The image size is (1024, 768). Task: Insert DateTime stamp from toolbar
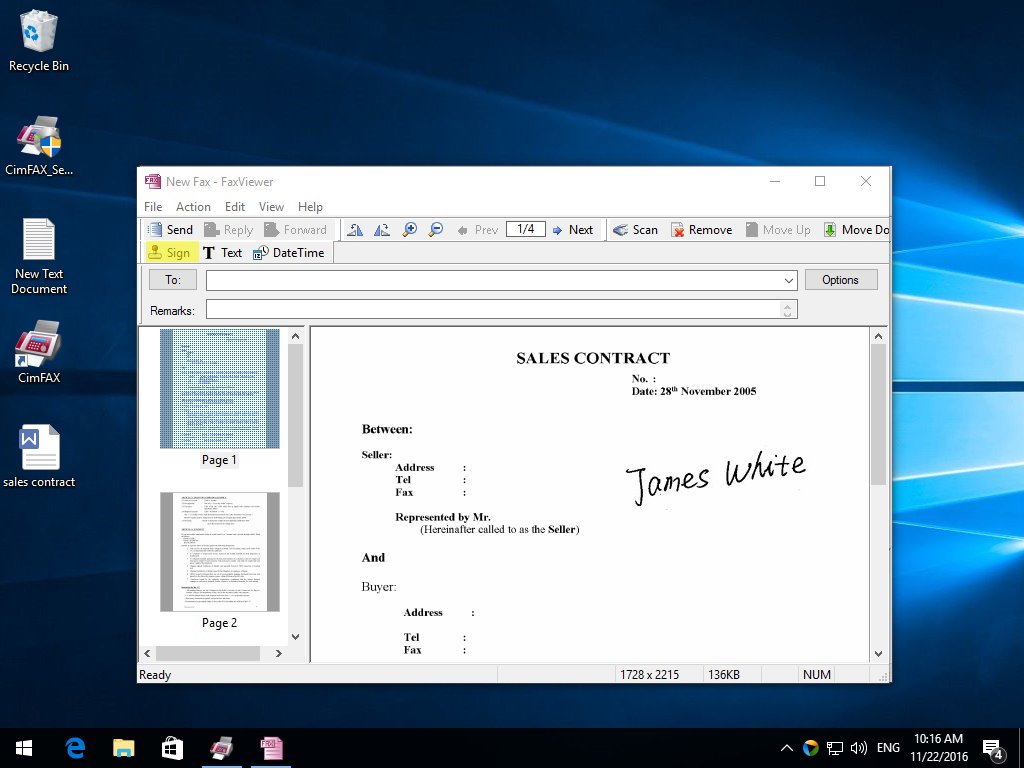click(x=289, y=253)
